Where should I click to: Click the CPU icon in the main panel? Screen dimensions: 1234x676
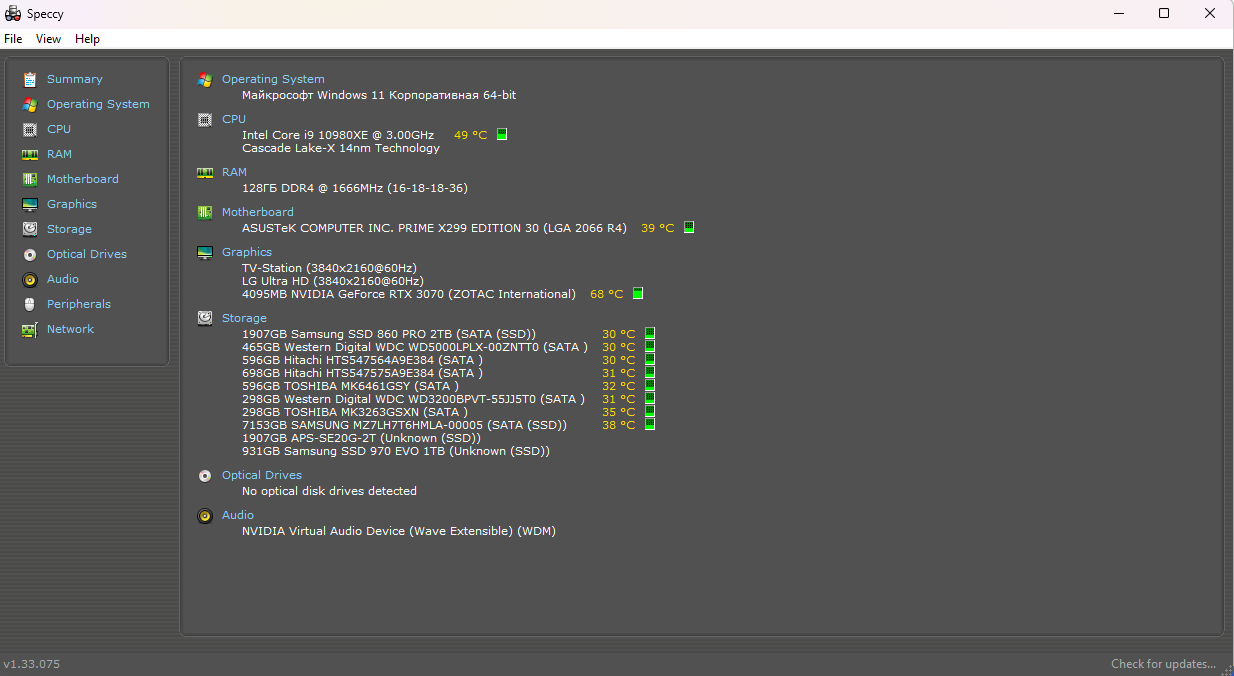click(205, 119)
